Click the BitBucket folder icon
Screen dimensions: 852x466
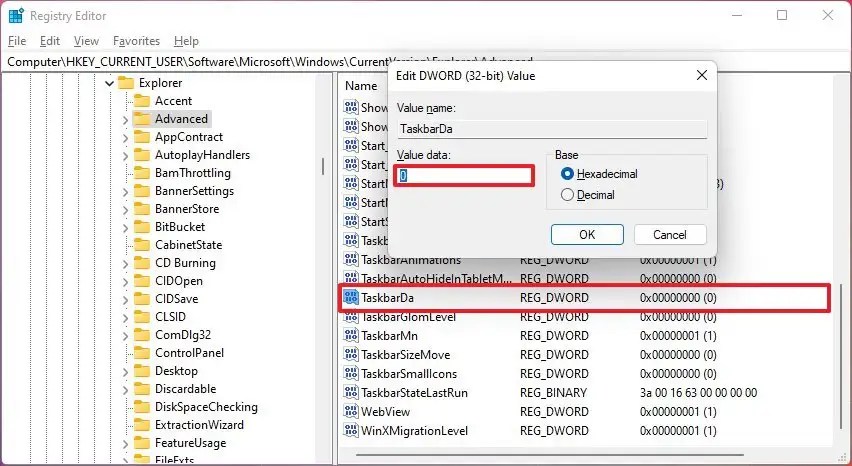click(x=142, y=226)
